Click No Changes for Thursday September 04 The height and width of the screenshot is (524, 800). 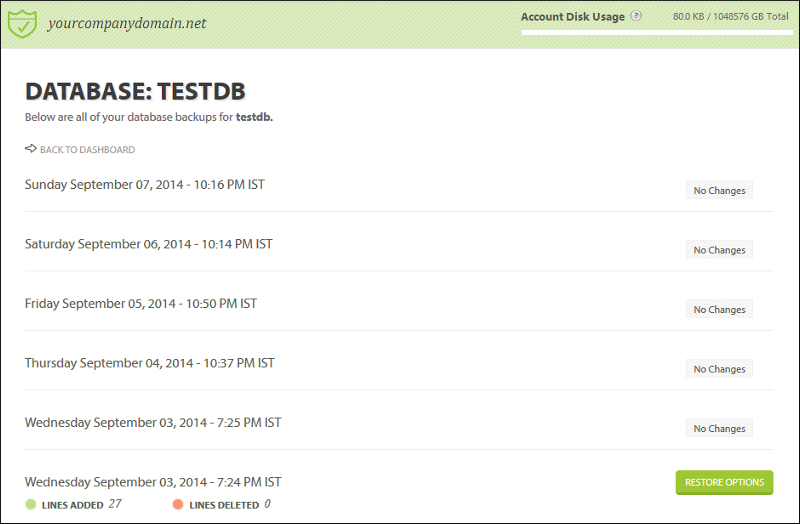click(719, 369)
